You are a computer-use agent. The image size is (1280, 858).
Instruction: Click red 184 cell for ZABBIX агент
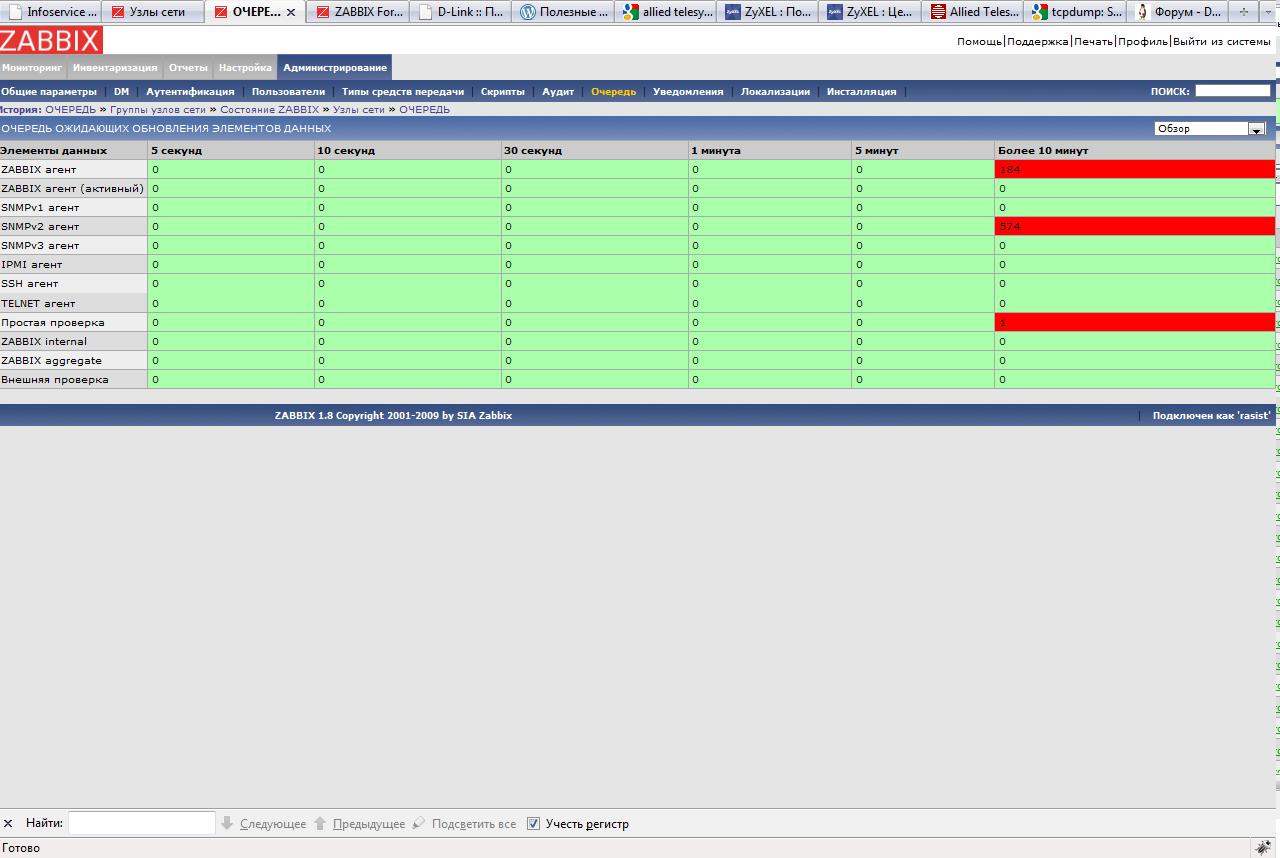(1135, 169)
